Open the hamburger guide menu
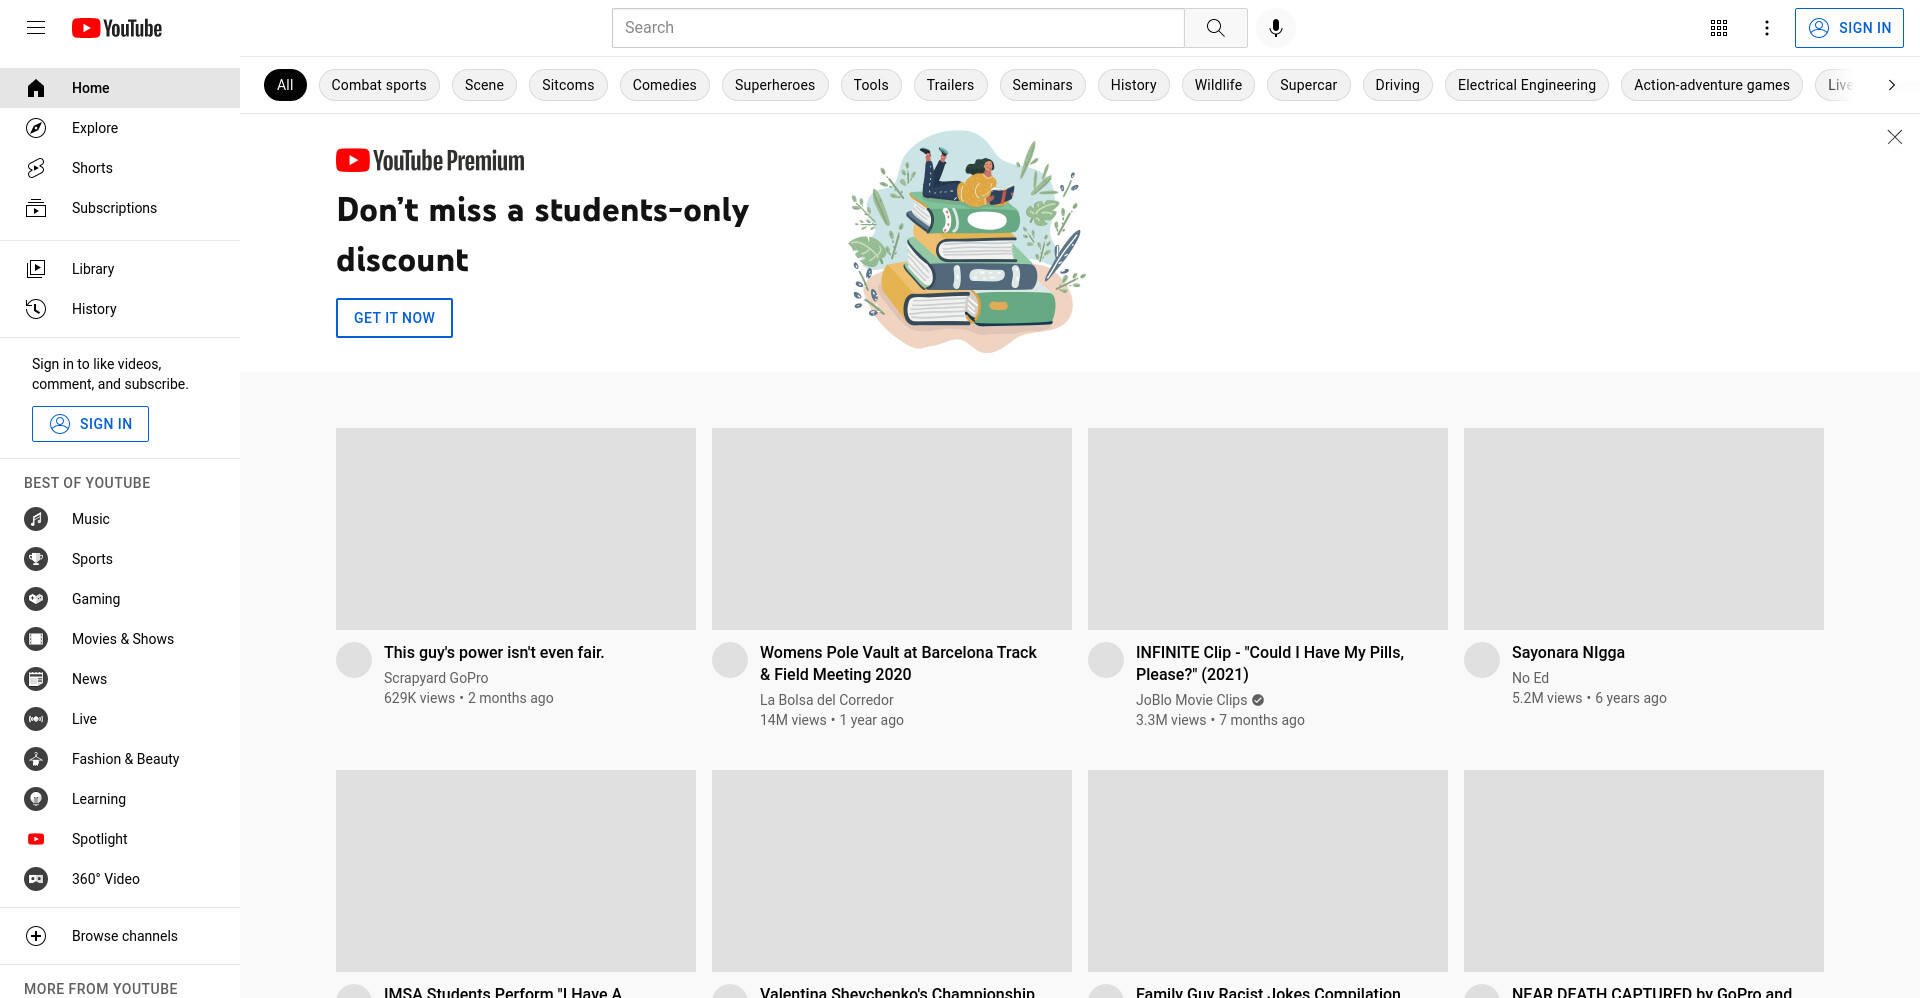The height and width of the screenshot is (998, 1920). coord(36,28)
